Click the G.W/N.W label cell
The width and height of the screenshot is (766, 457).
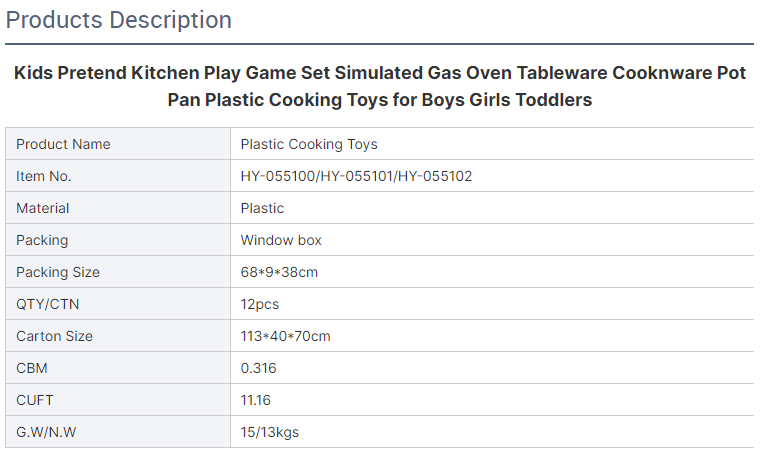118,432
